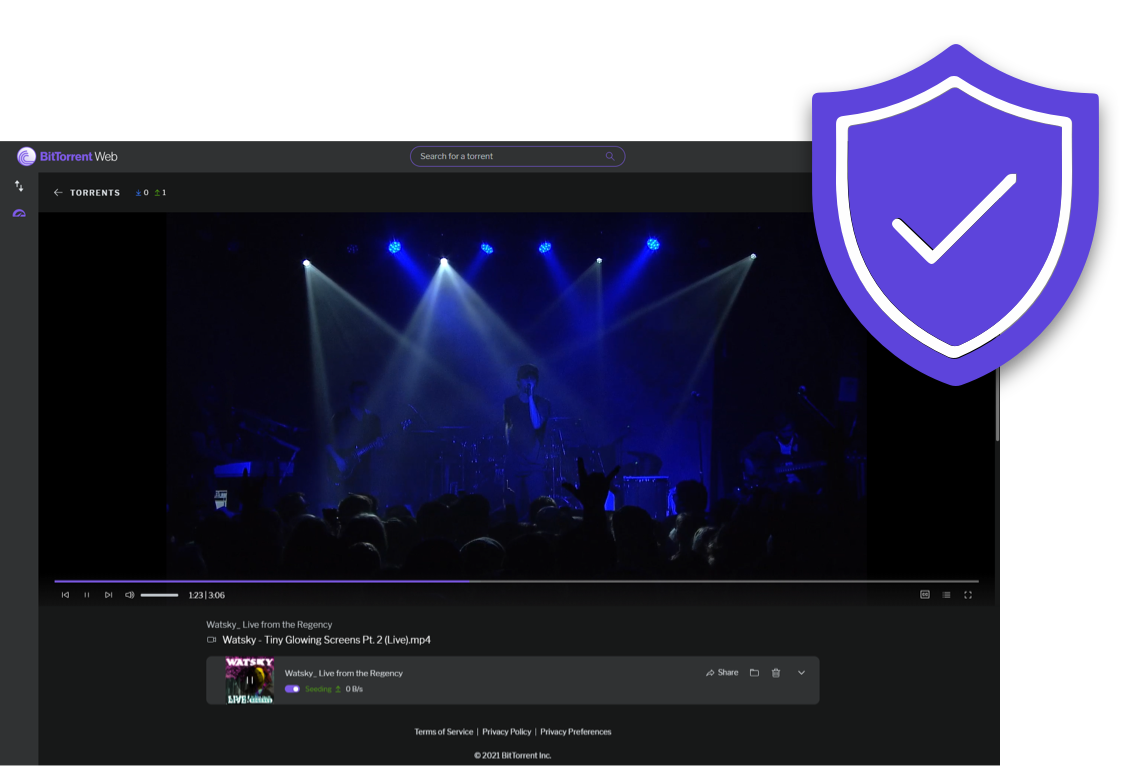Open the speed gauge sidebar icon
The image size is (1144, 766).
[19, 214]
